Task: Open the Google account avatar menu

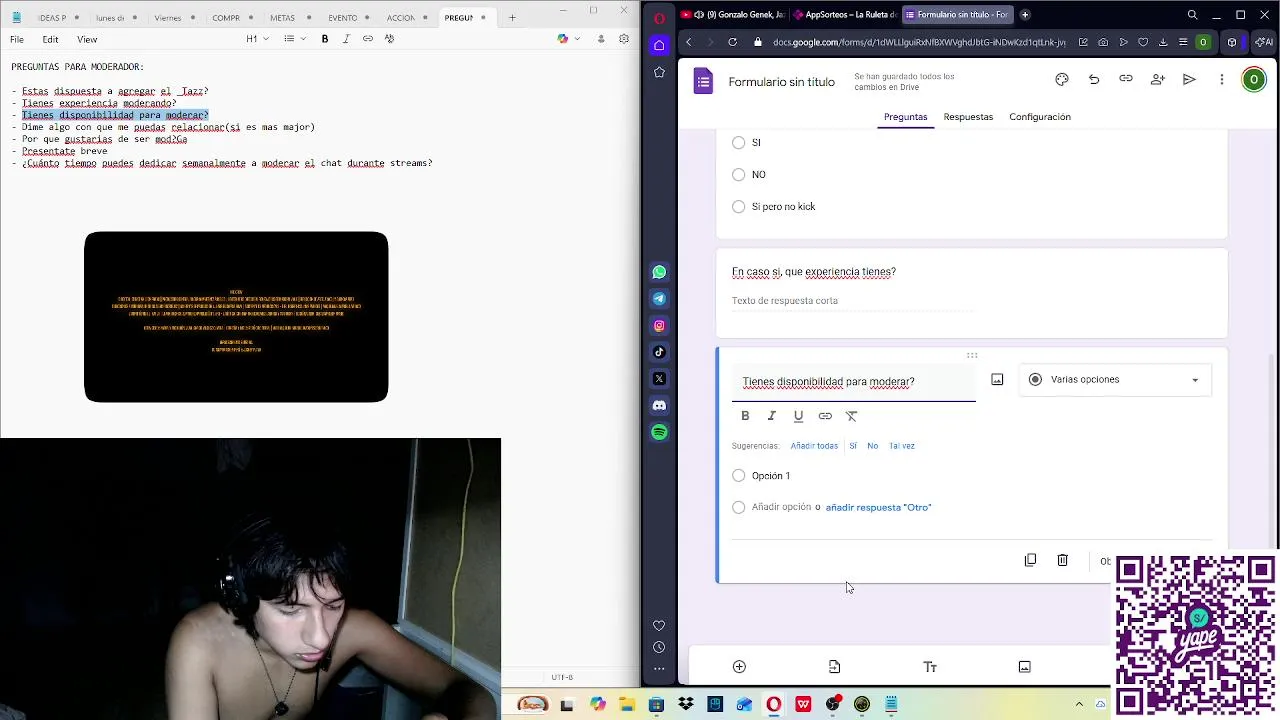Action: (x=1253, y=80)
